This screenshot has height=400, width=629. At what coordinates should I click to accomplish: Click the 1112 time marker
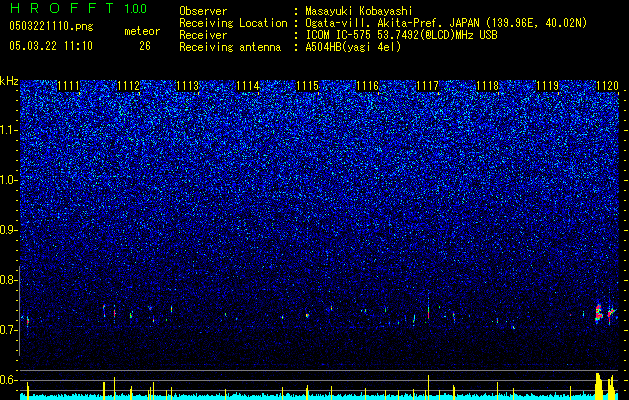[x=129, y=86]
